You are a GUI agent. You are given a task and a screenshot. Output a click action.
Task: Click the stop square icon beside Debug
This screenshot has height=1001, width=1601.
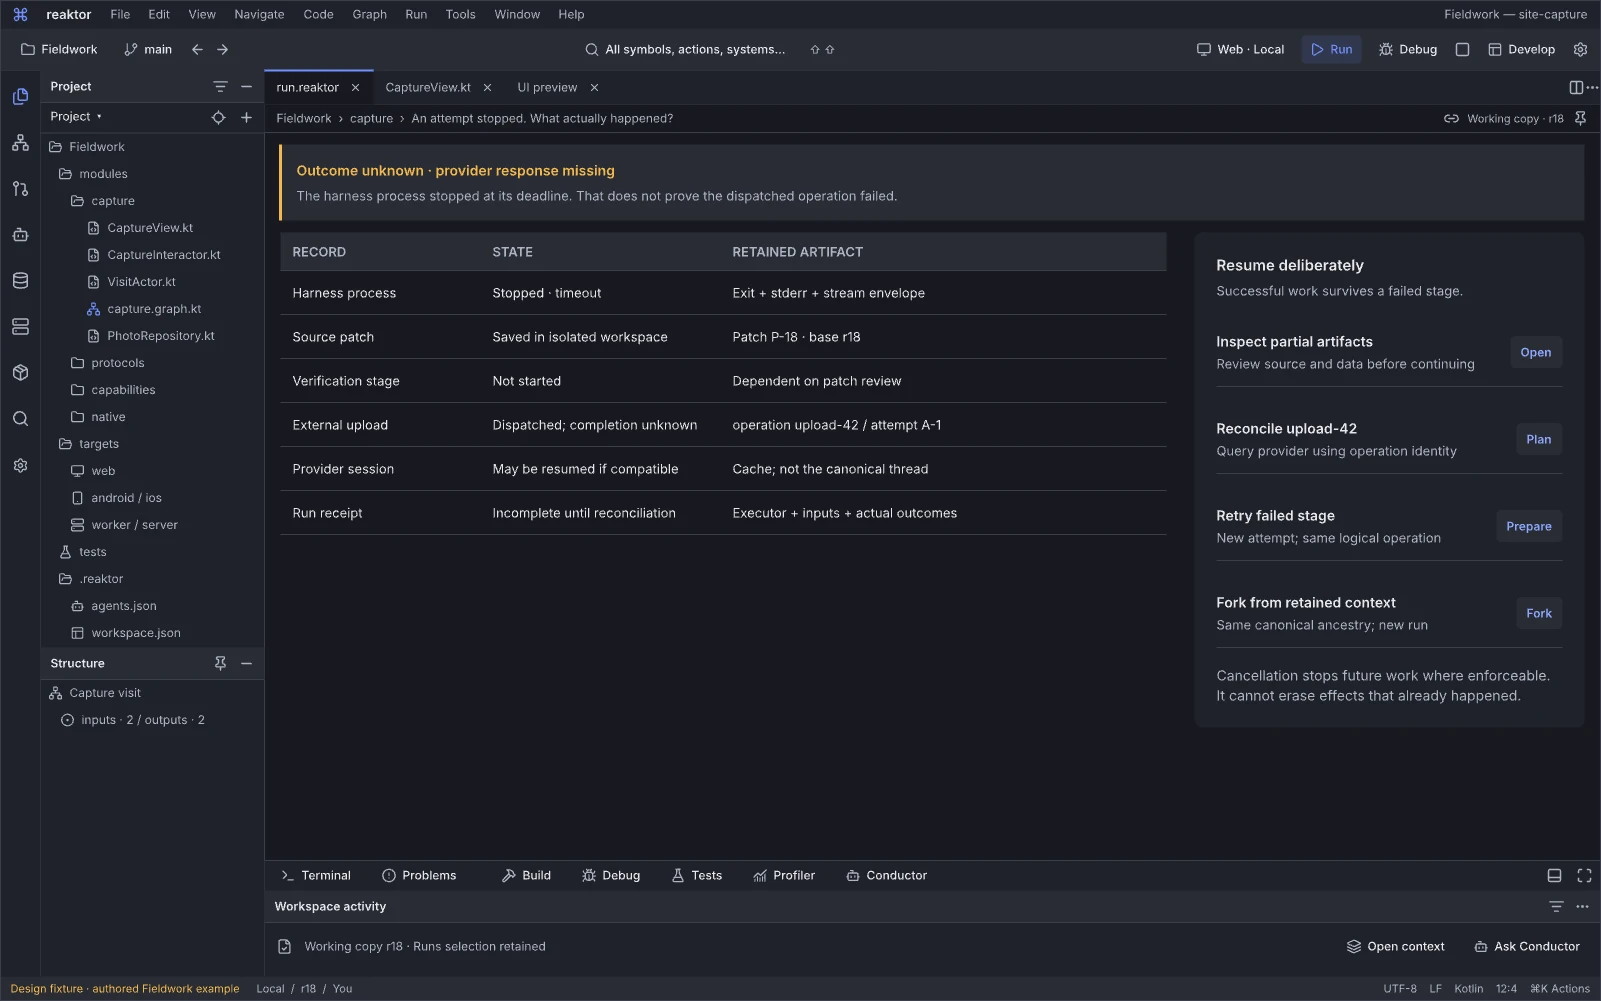1462,49
